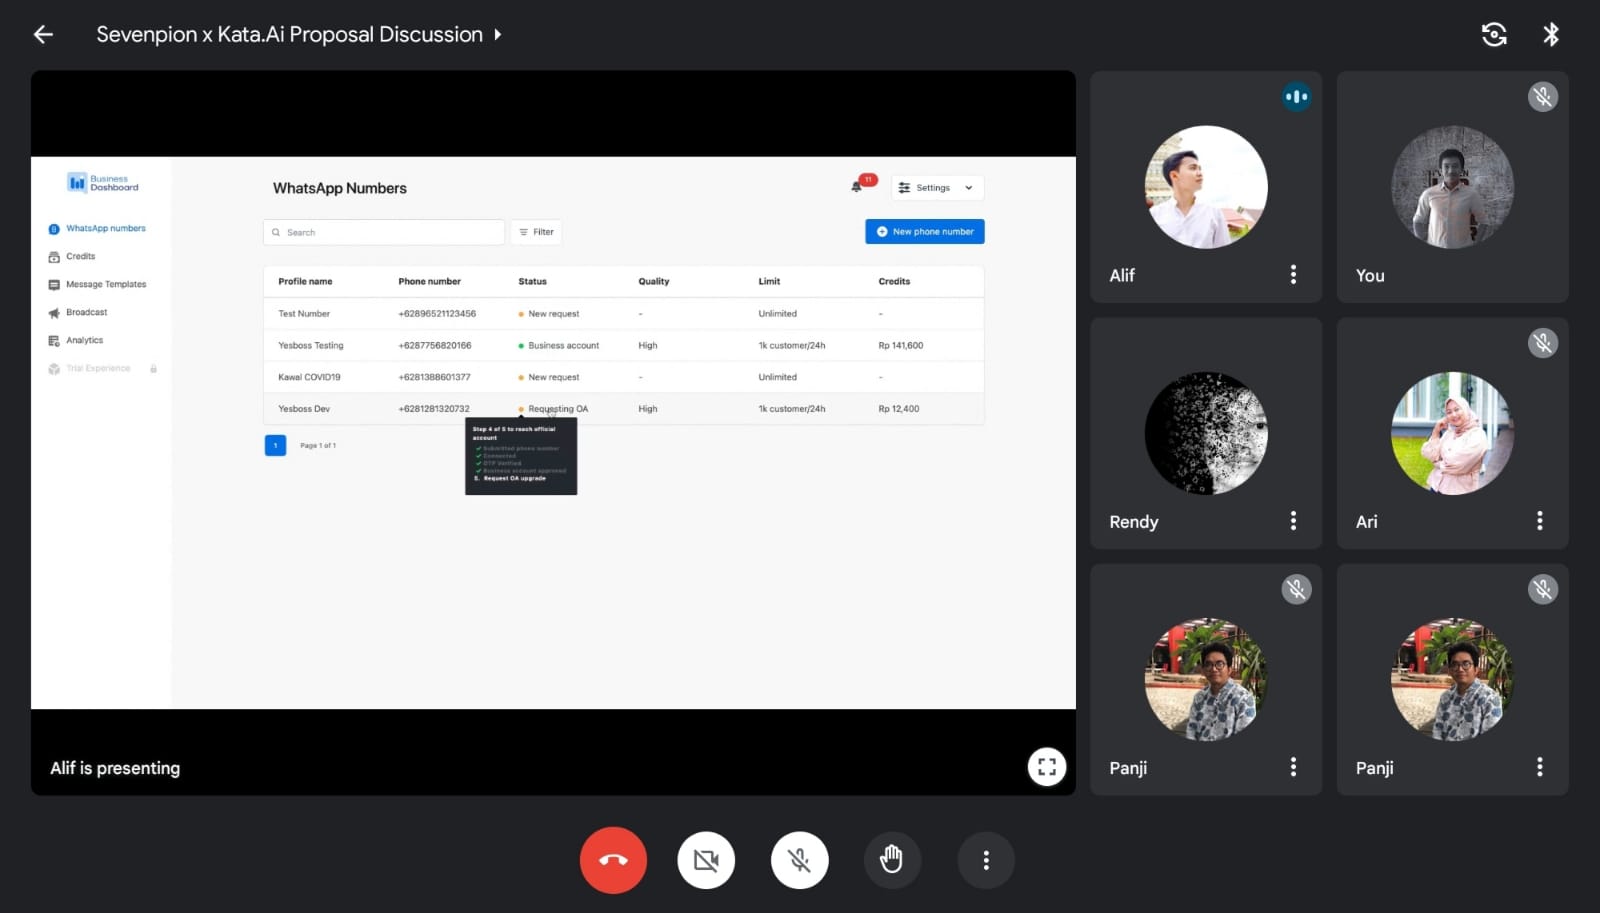Viewport: 1600px width, 913px height.
Task: Click the Profile name column header
Action: pos(305,282)
